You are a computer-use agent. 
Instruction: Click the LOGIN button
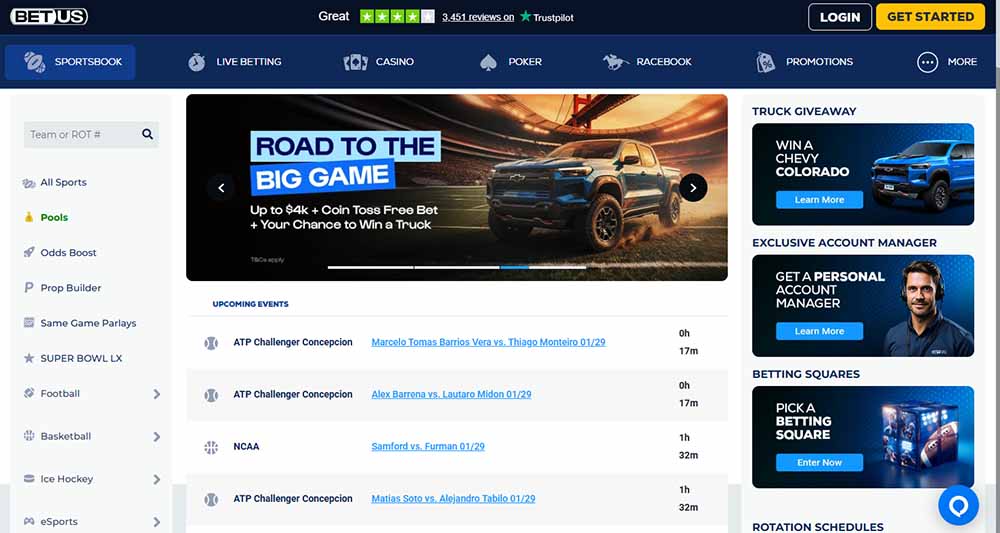840,17
